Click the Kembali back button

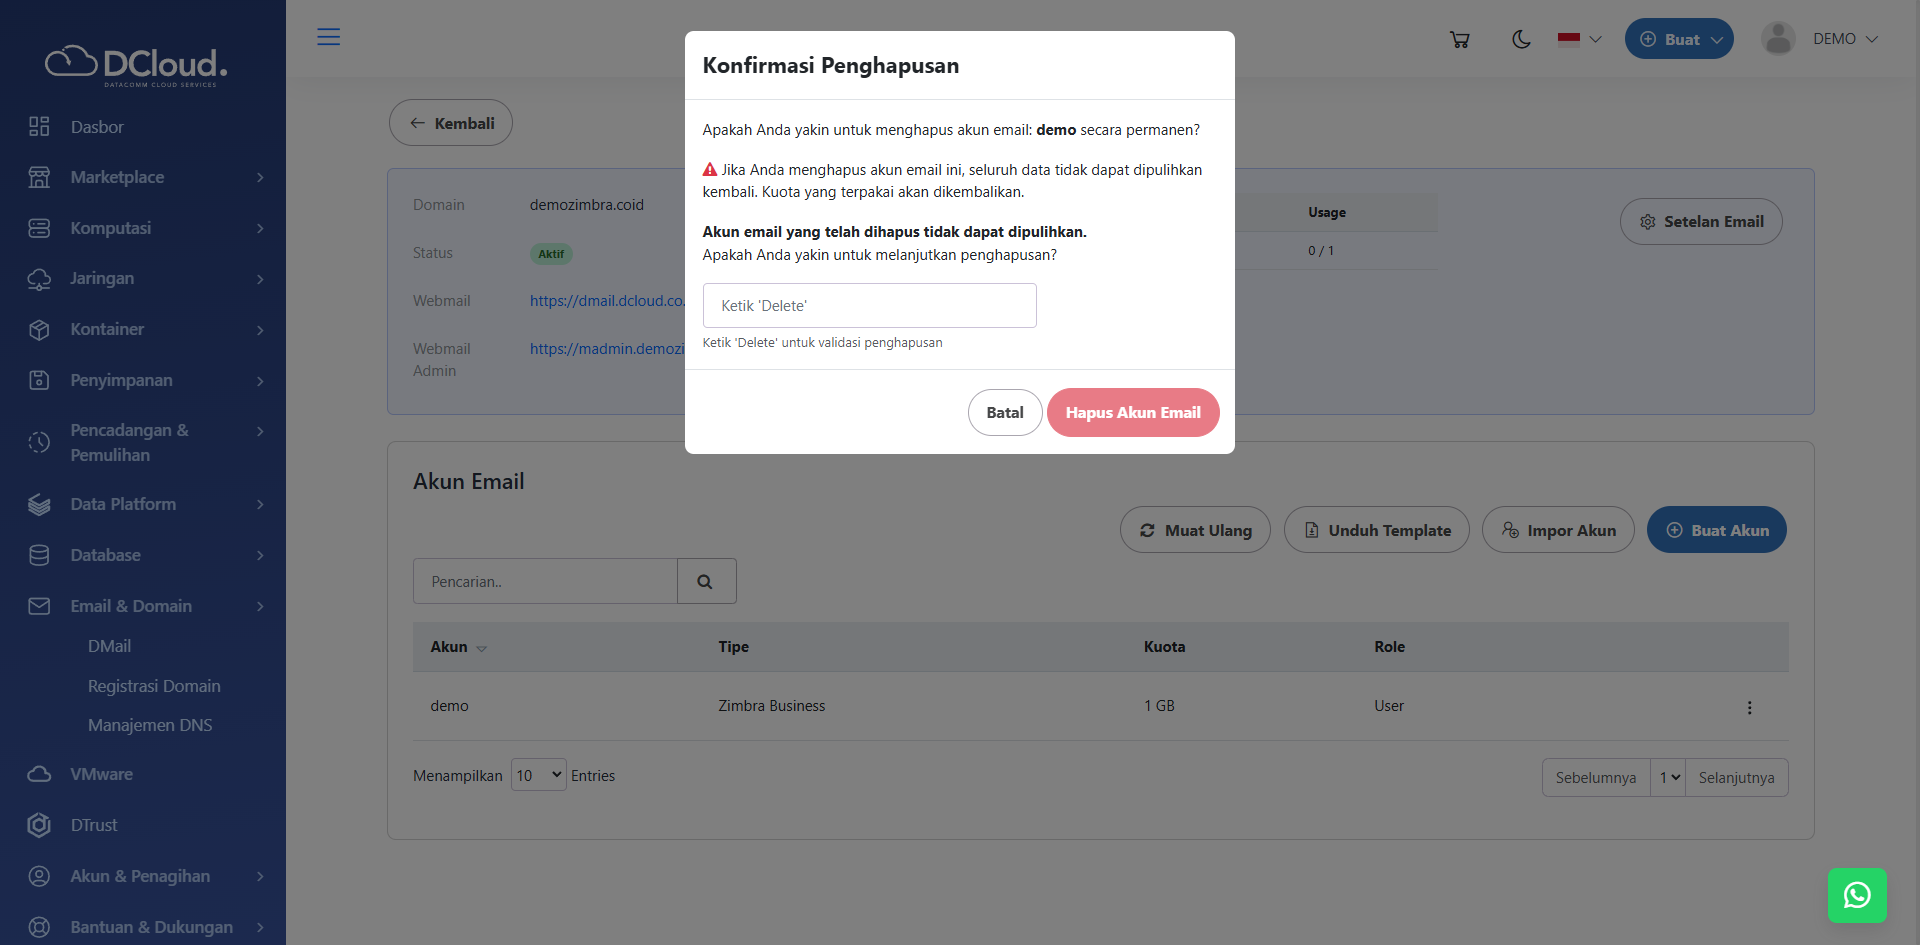click(451, 123)
